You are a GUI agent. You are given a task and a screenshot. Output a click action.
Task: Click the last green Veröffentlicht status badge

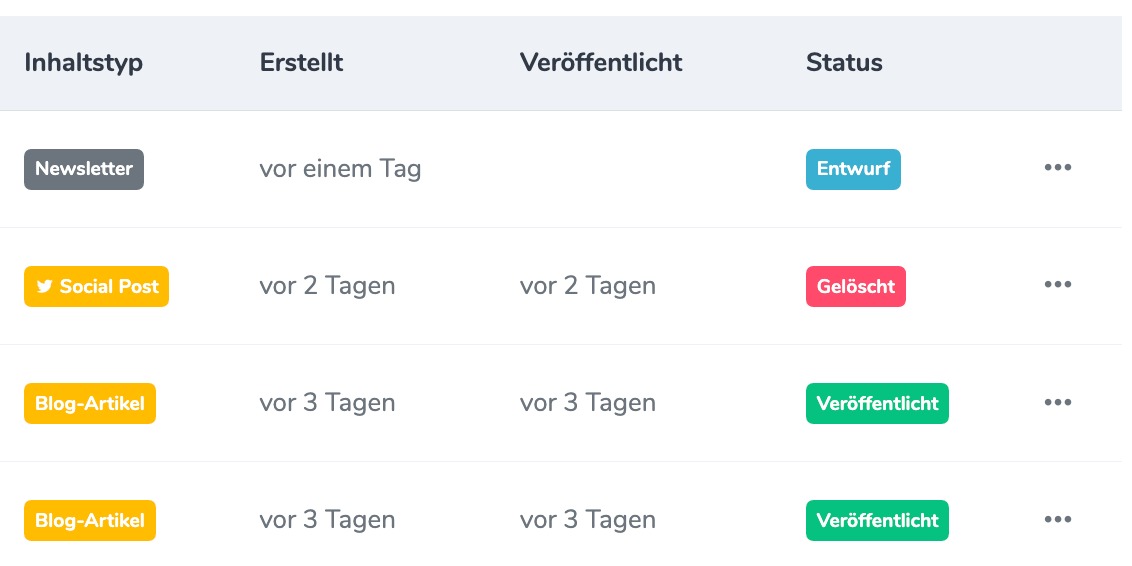coord(877,521)
